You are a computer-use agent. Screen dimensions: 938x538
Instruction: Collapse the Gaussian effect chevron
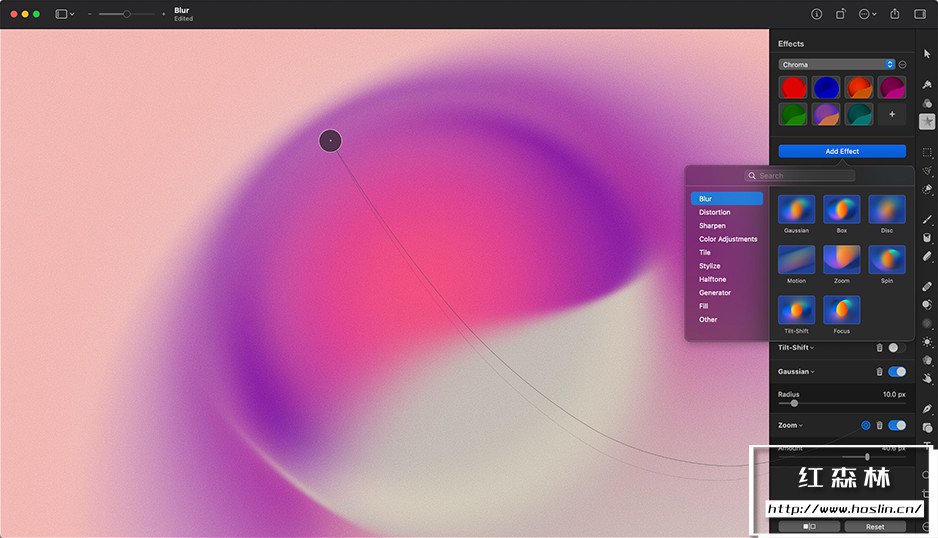812,372
